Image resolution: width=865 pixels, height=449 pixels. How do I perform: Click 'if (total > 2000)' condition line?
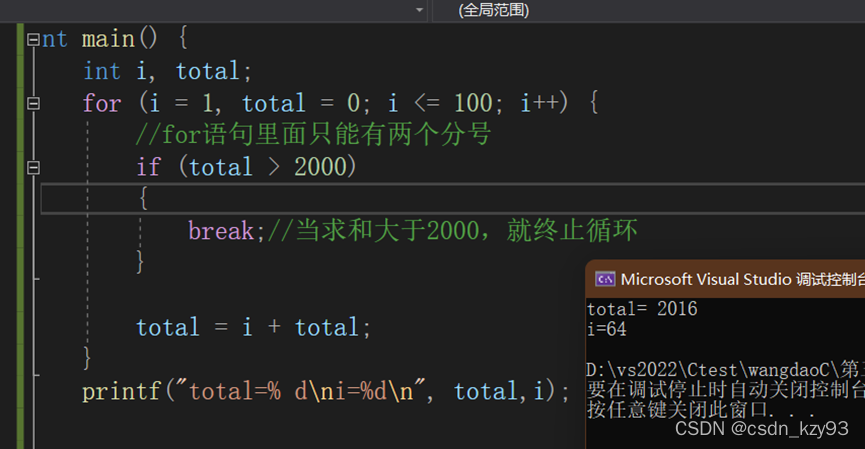coord(246,167)
